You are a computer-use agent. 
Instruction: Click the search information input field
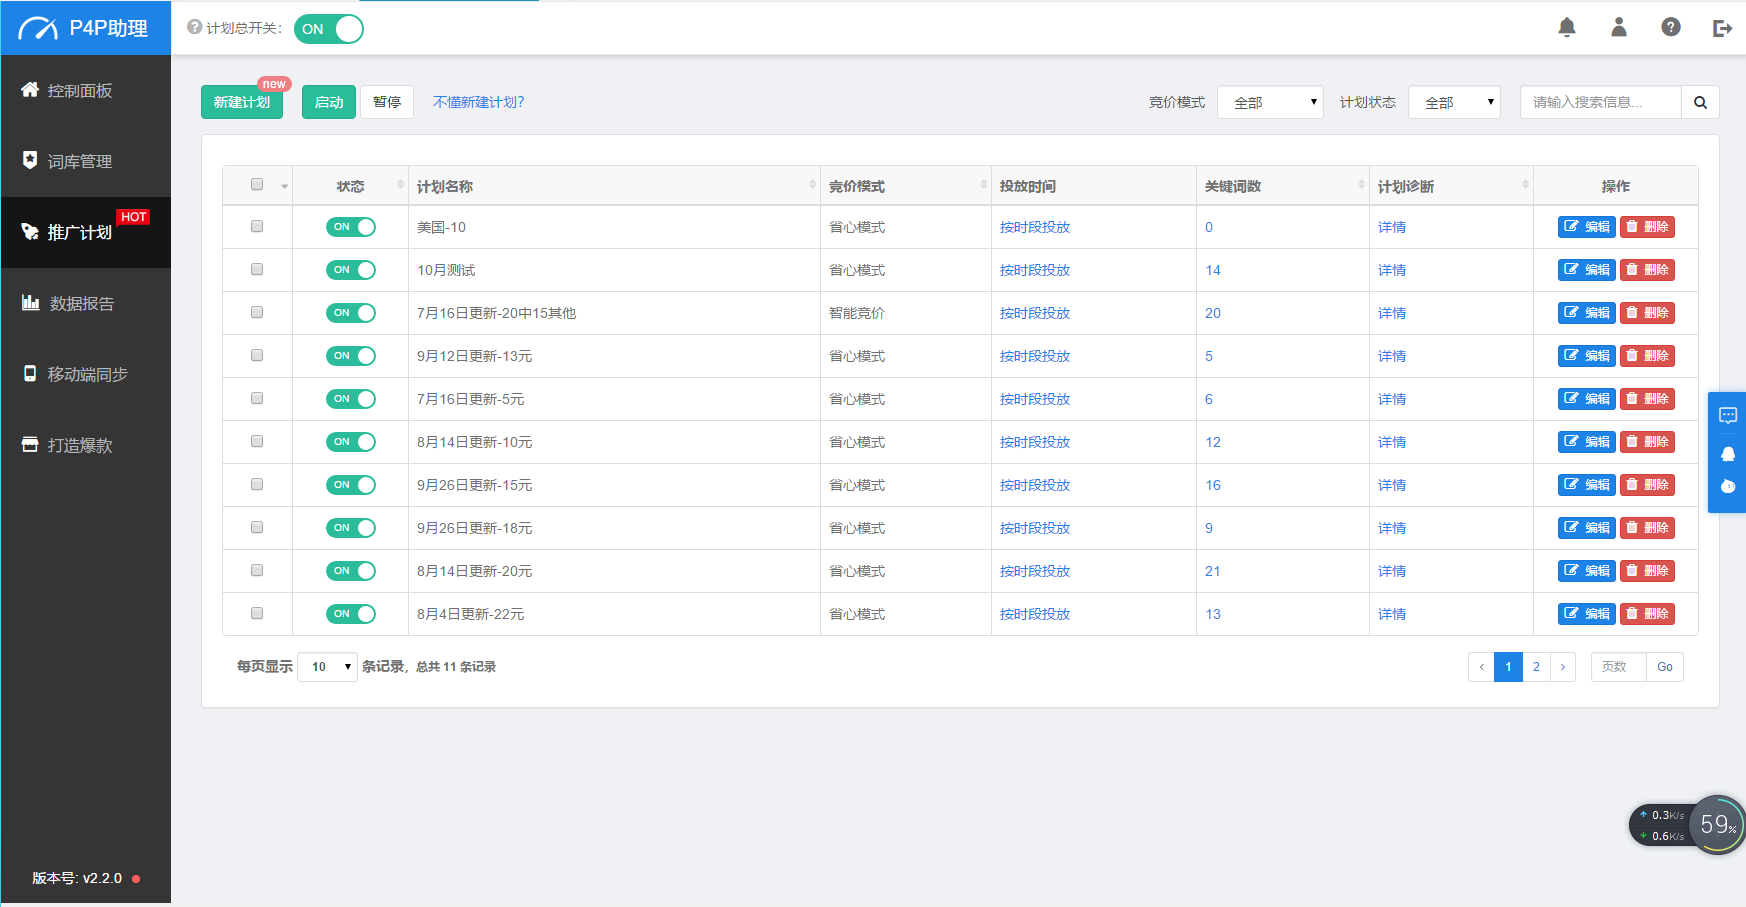1600,102
